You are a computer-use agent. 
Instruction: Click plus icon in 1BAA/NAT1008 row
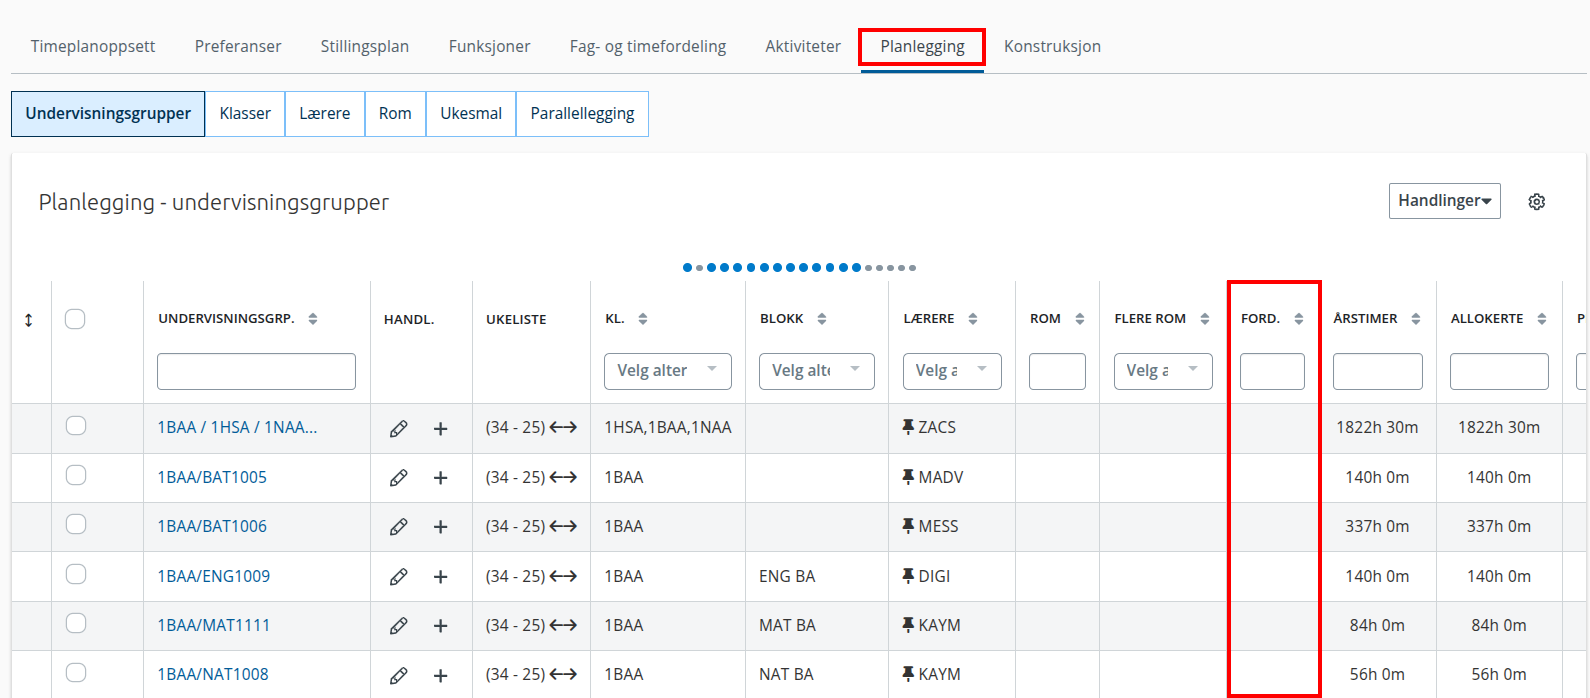pyautogui.click(x=440, y=675)
